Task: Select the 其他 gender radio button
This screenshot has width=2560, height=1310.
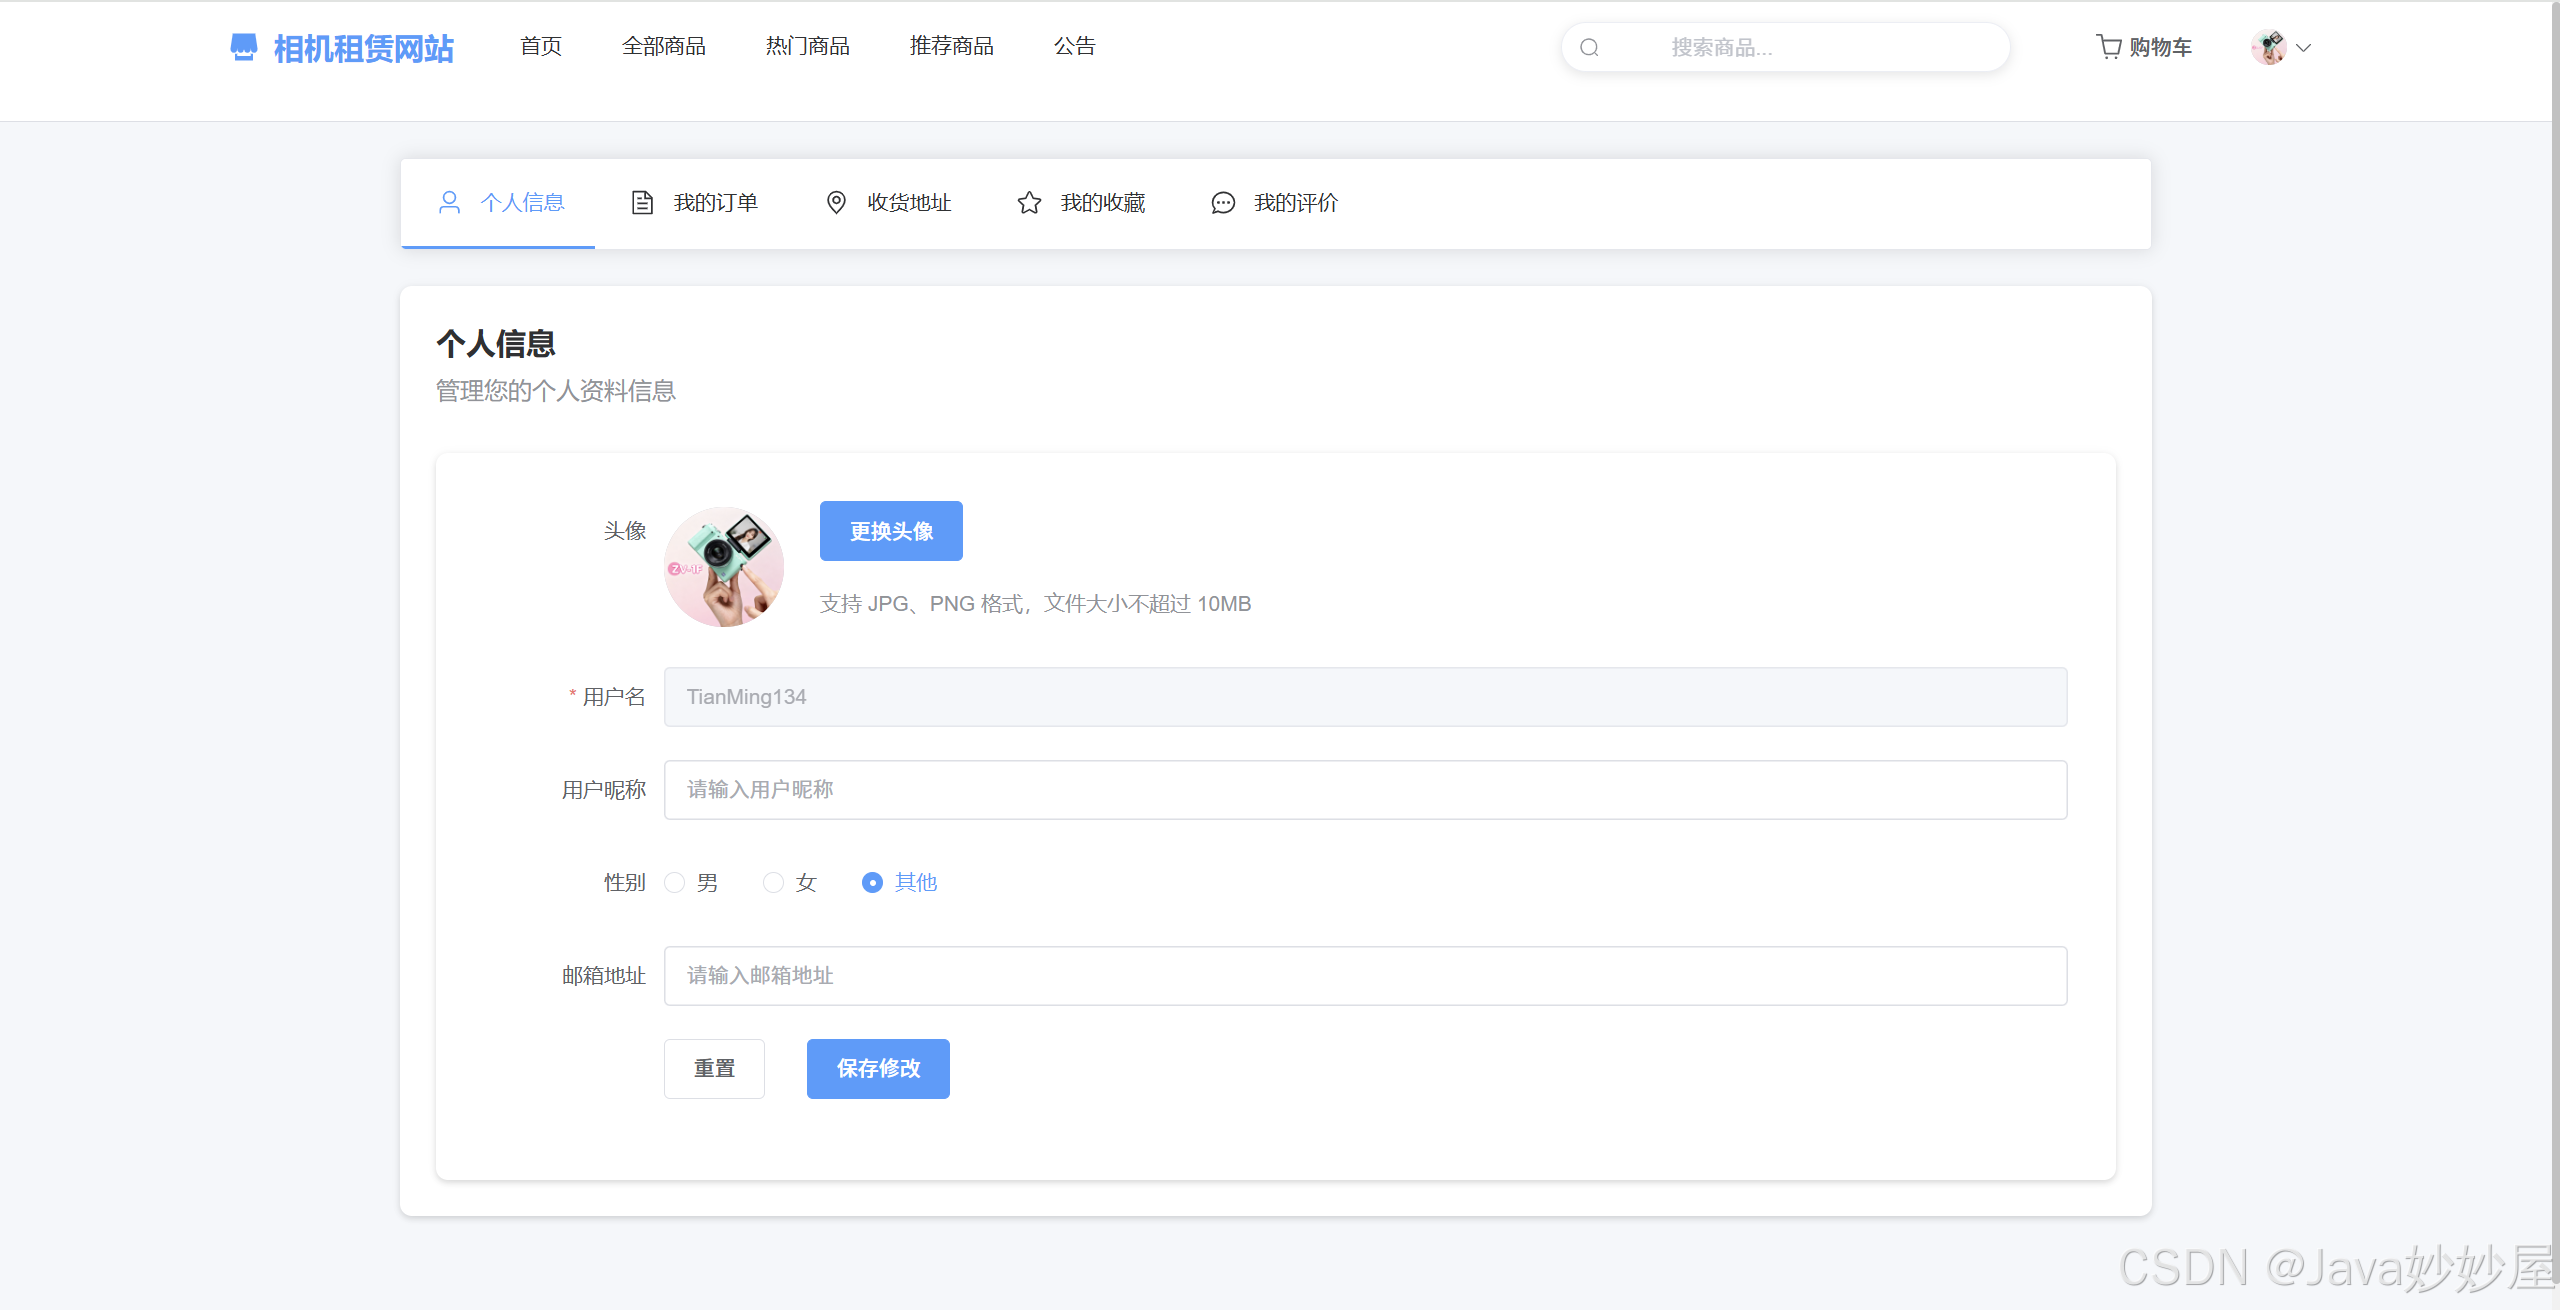Action: tap(872, 882)
